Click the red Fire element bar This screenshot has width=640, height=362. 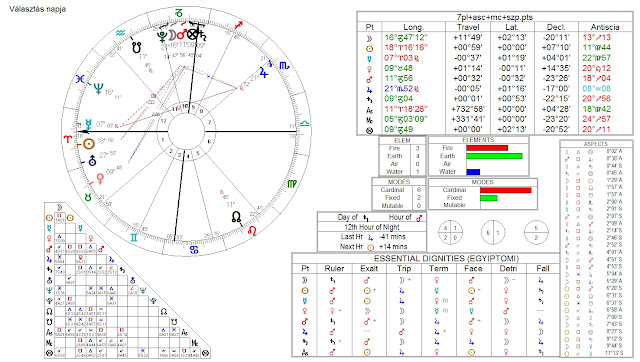[x=487, y=148]
